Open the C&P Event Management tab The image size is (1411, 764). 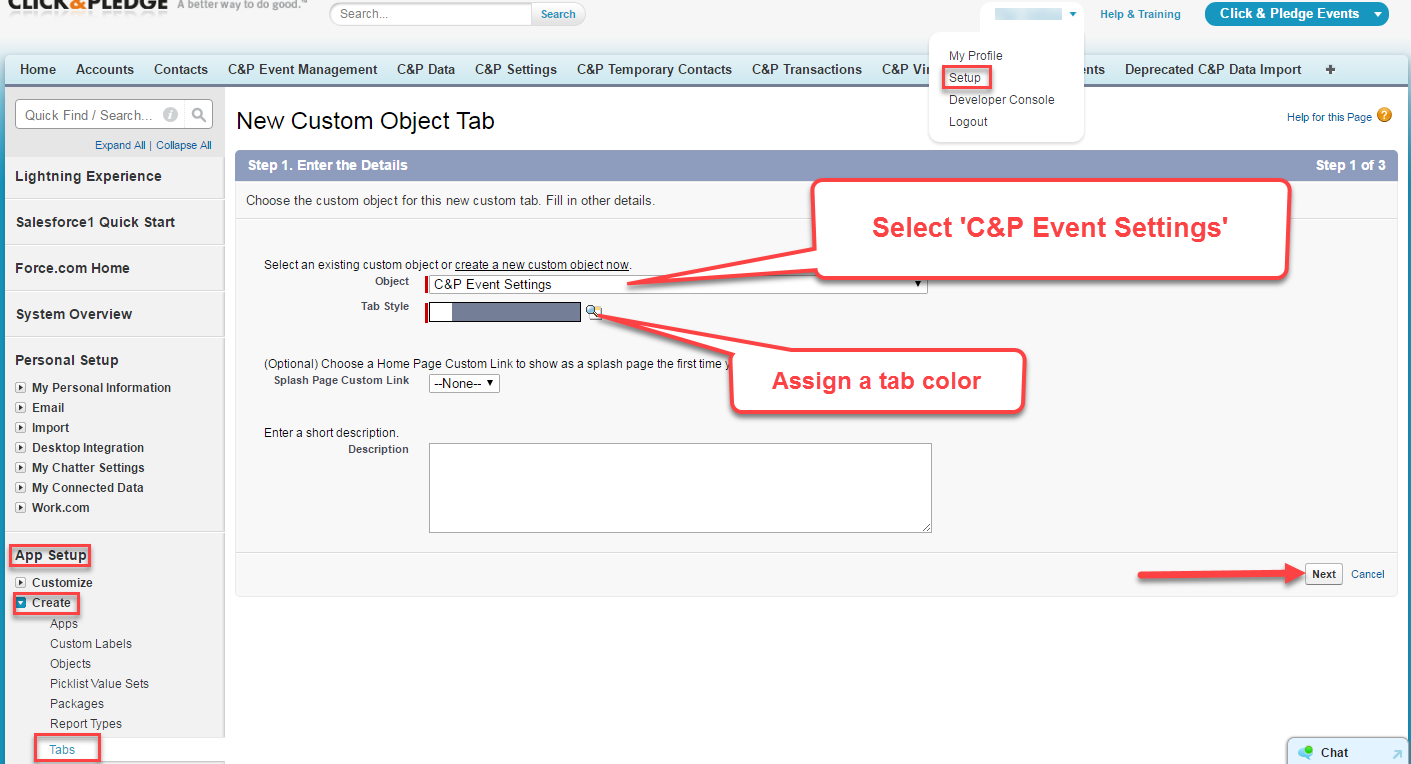click(x=303, y=69)
